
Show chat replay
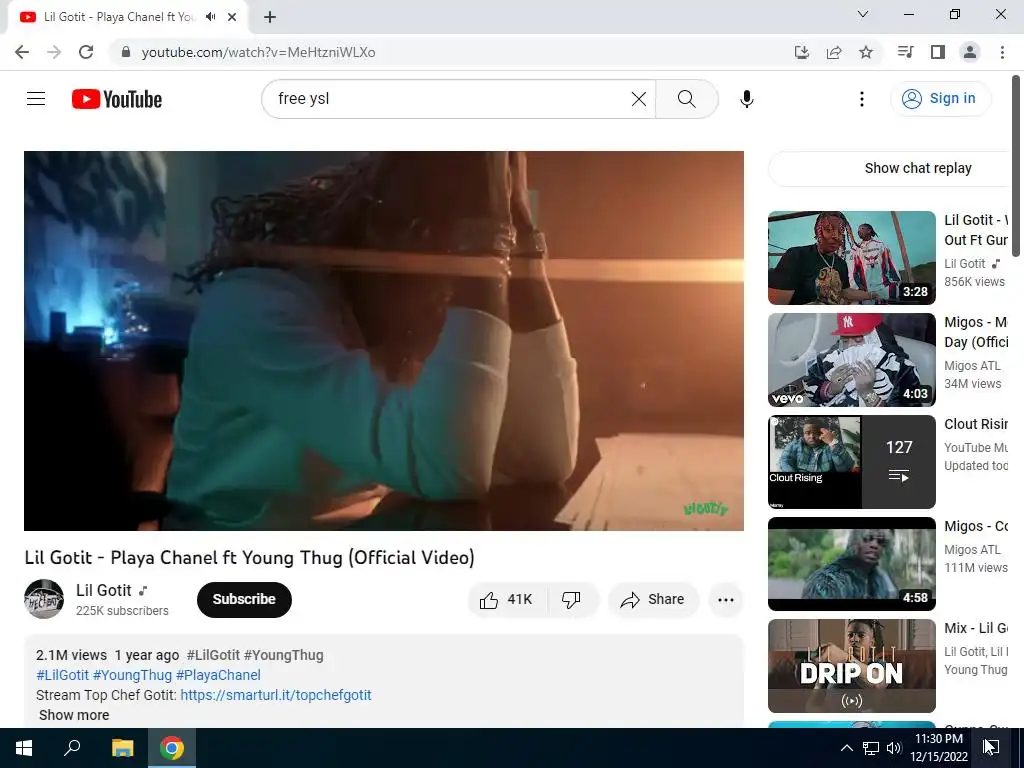(918, 168)
